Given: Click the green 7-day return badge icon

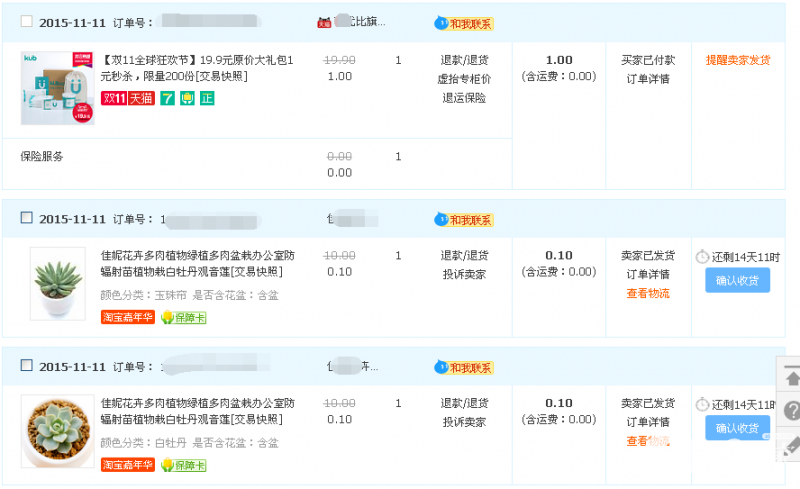Looking at the screenshot, I should [166, 98].
